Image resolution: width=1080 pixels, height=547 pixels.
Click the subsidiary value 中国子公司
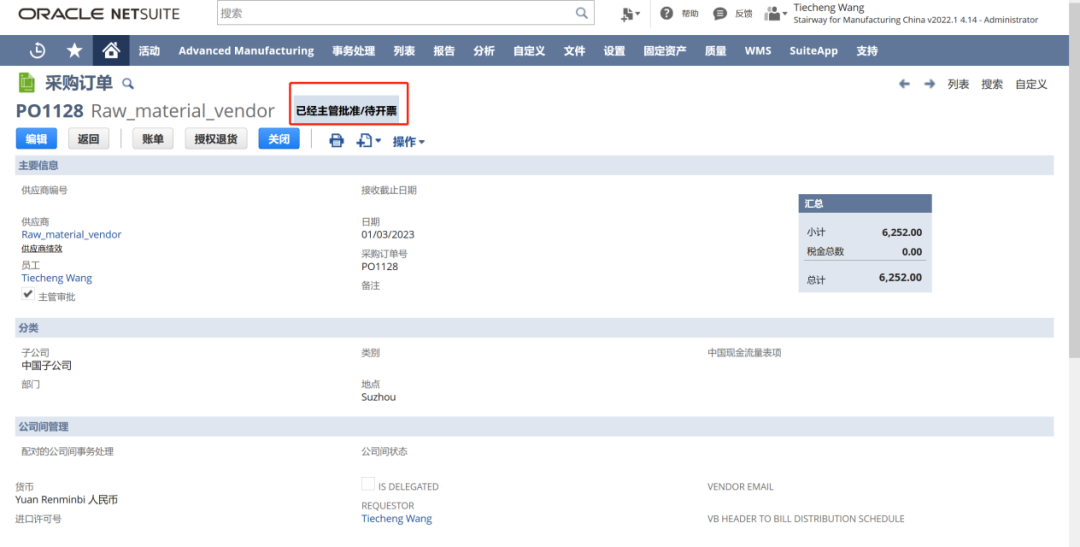(x=46, y=365)
